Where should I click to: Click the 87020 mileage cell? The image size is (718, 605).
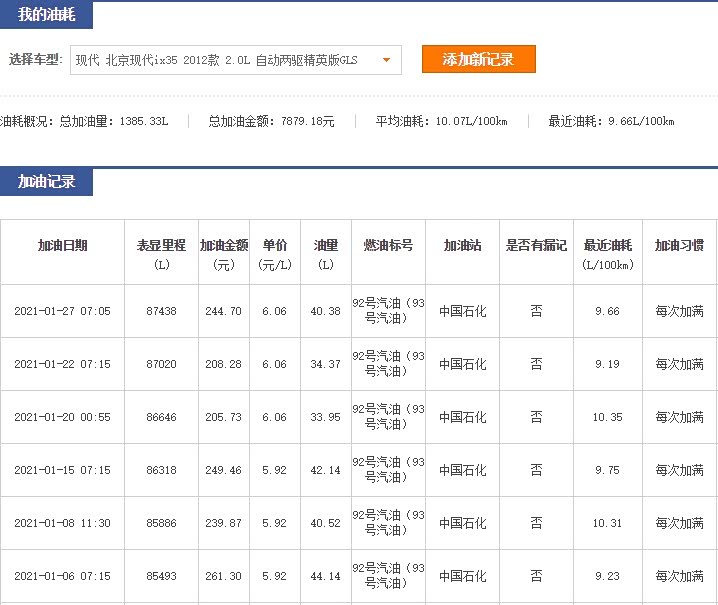coord(161,364)
